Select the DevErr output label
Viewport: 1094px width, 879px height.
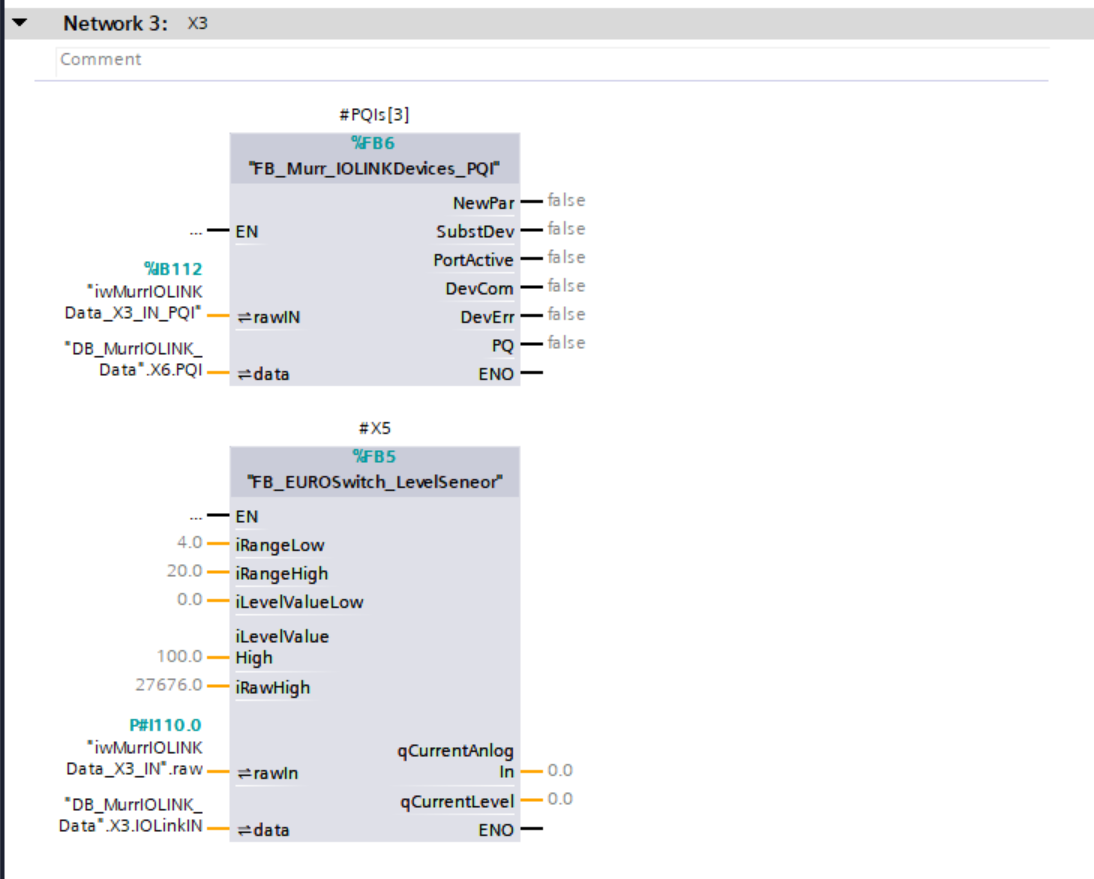click(487, 317)
